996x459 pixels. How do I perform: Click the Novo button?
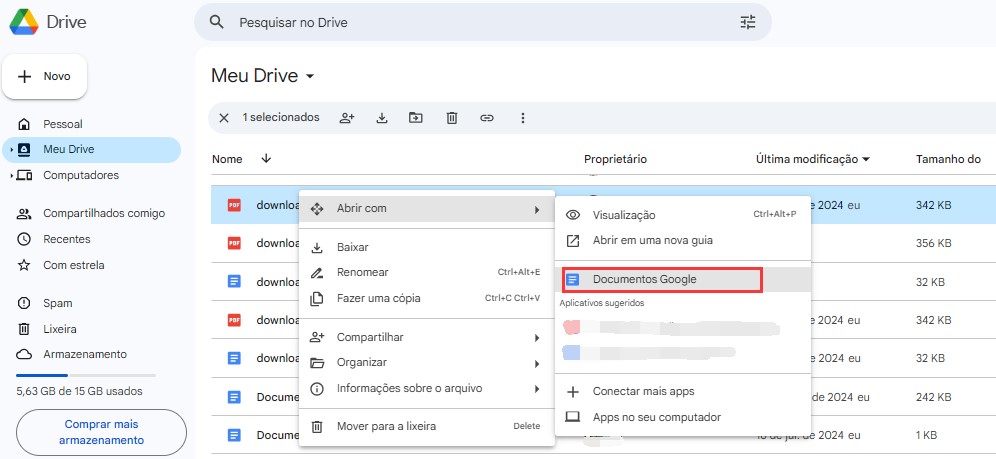click(x=44, y=77)
